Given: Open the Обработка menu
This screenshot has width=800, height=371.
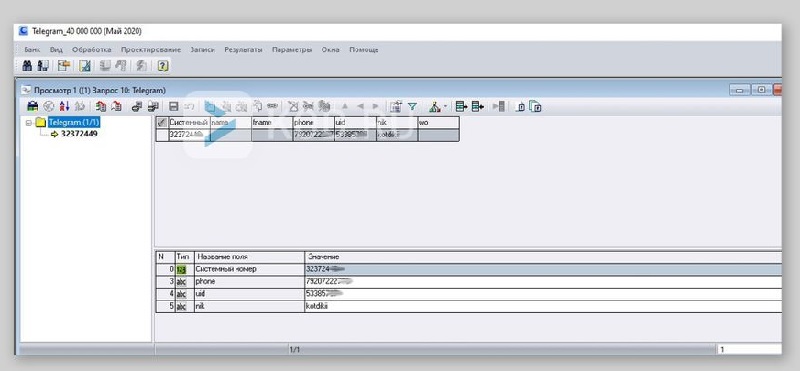Looking at the screenshot, I should tap(92, 50).
